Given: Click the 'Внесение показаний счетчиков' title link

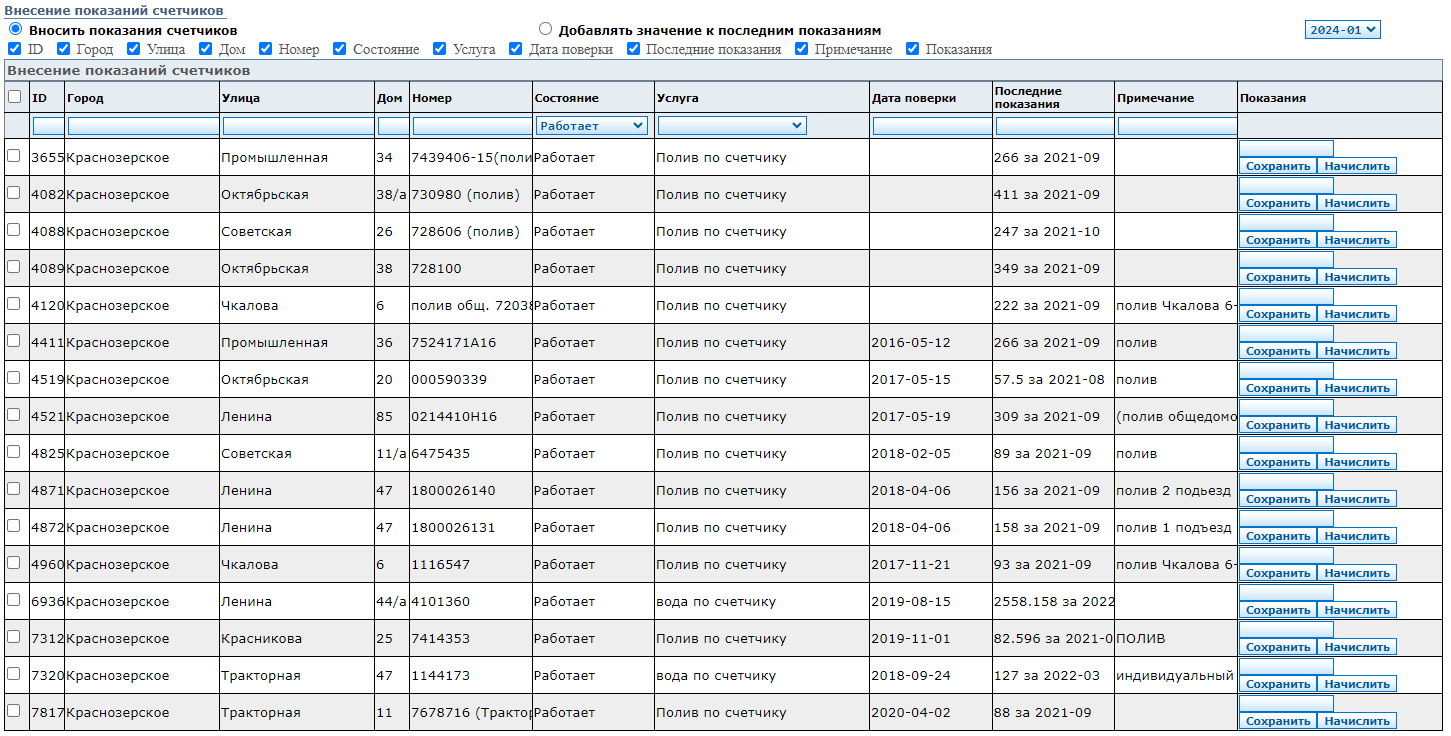Looking at the screenshot, I should coord(114,11).
